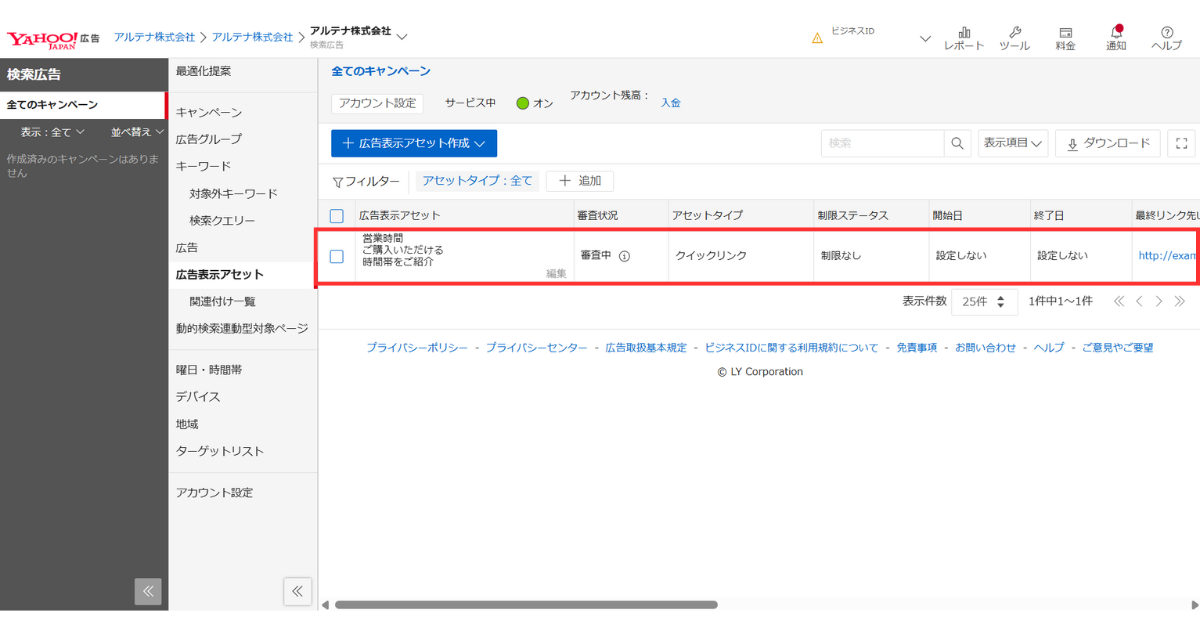
Task: Open the レポート report icon
Action: coord(964,38)
